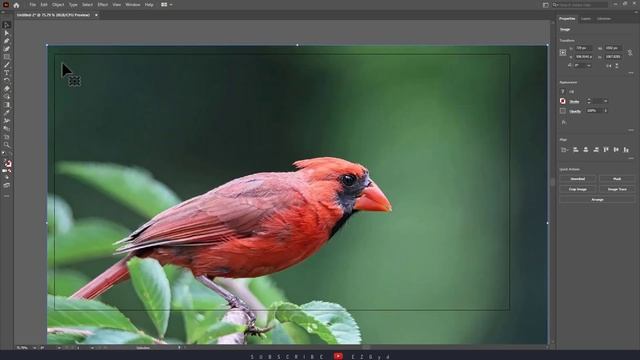Click the reference point locator
Image resolution: width=640 pixels, height=360 pixels.
pos(563,53)
